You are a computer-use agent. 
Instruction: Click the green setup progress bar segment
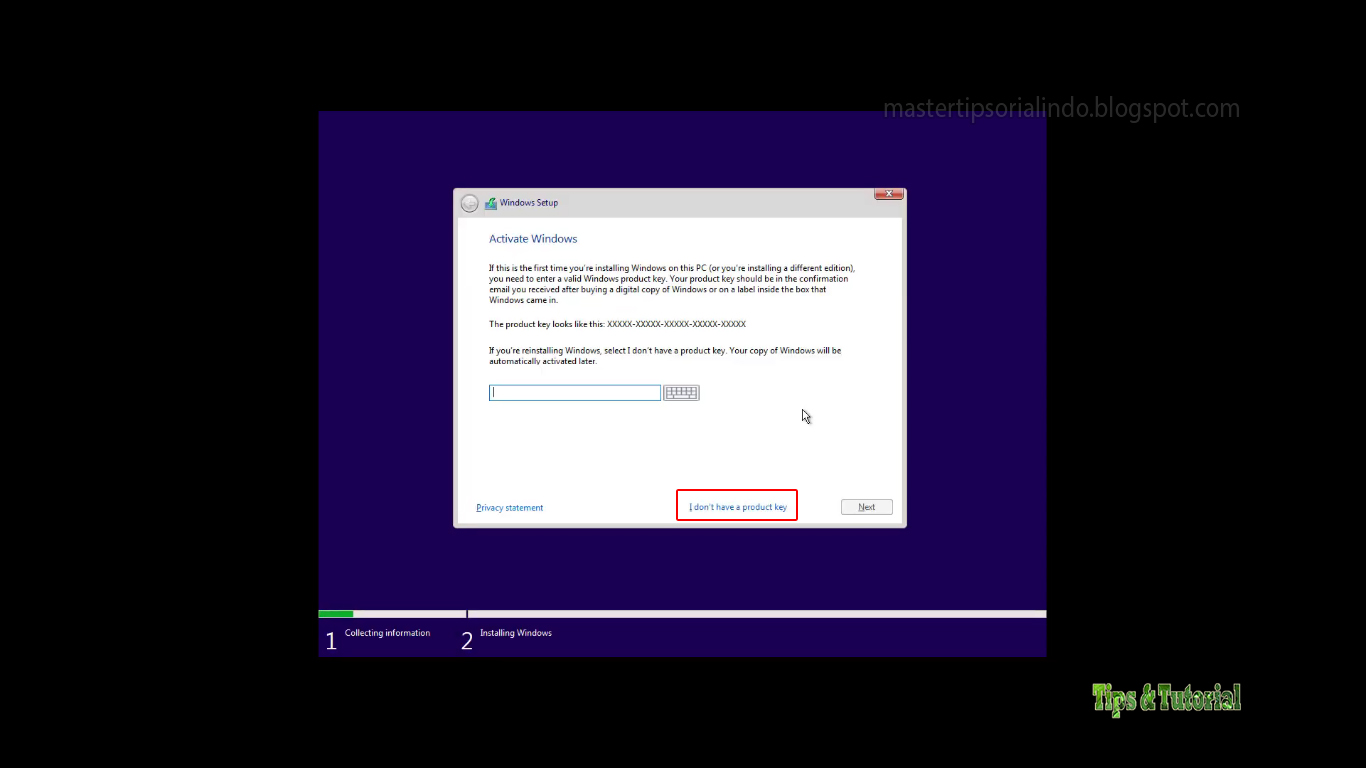tap(335, 613)
